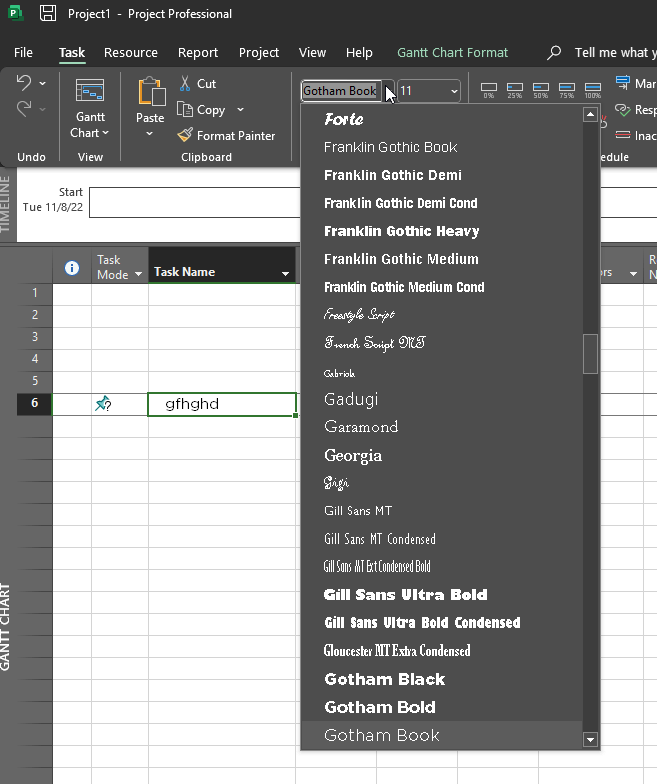Select the gfhghd task name cell
Viewport: 657px width, 784px height.
[222, 404]
